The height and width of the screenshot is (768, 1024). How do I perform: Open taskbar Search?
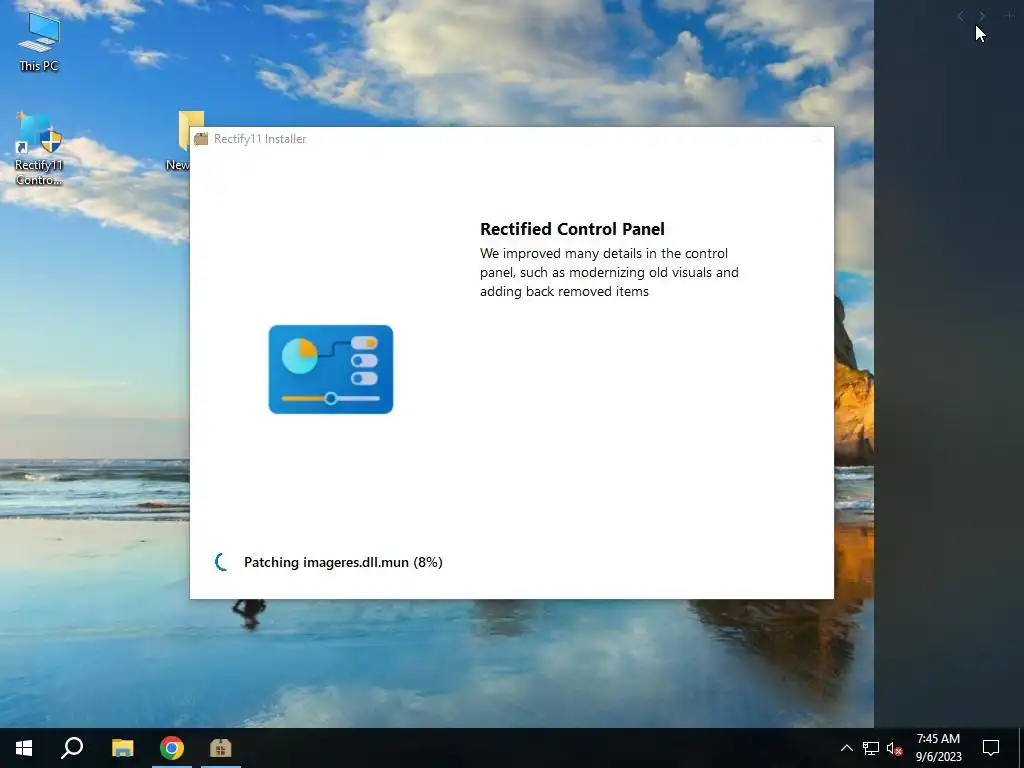(x=72, y=748)
